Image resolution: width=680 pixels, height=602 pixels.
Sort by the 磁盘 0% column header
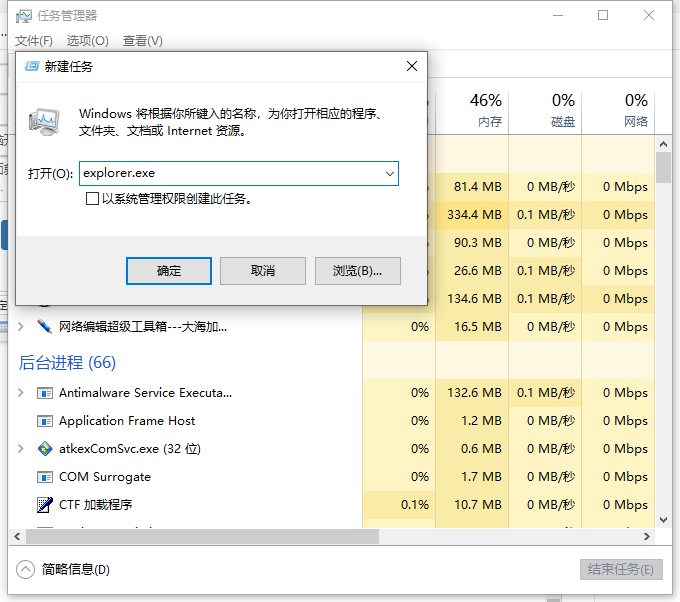(546, 110)
